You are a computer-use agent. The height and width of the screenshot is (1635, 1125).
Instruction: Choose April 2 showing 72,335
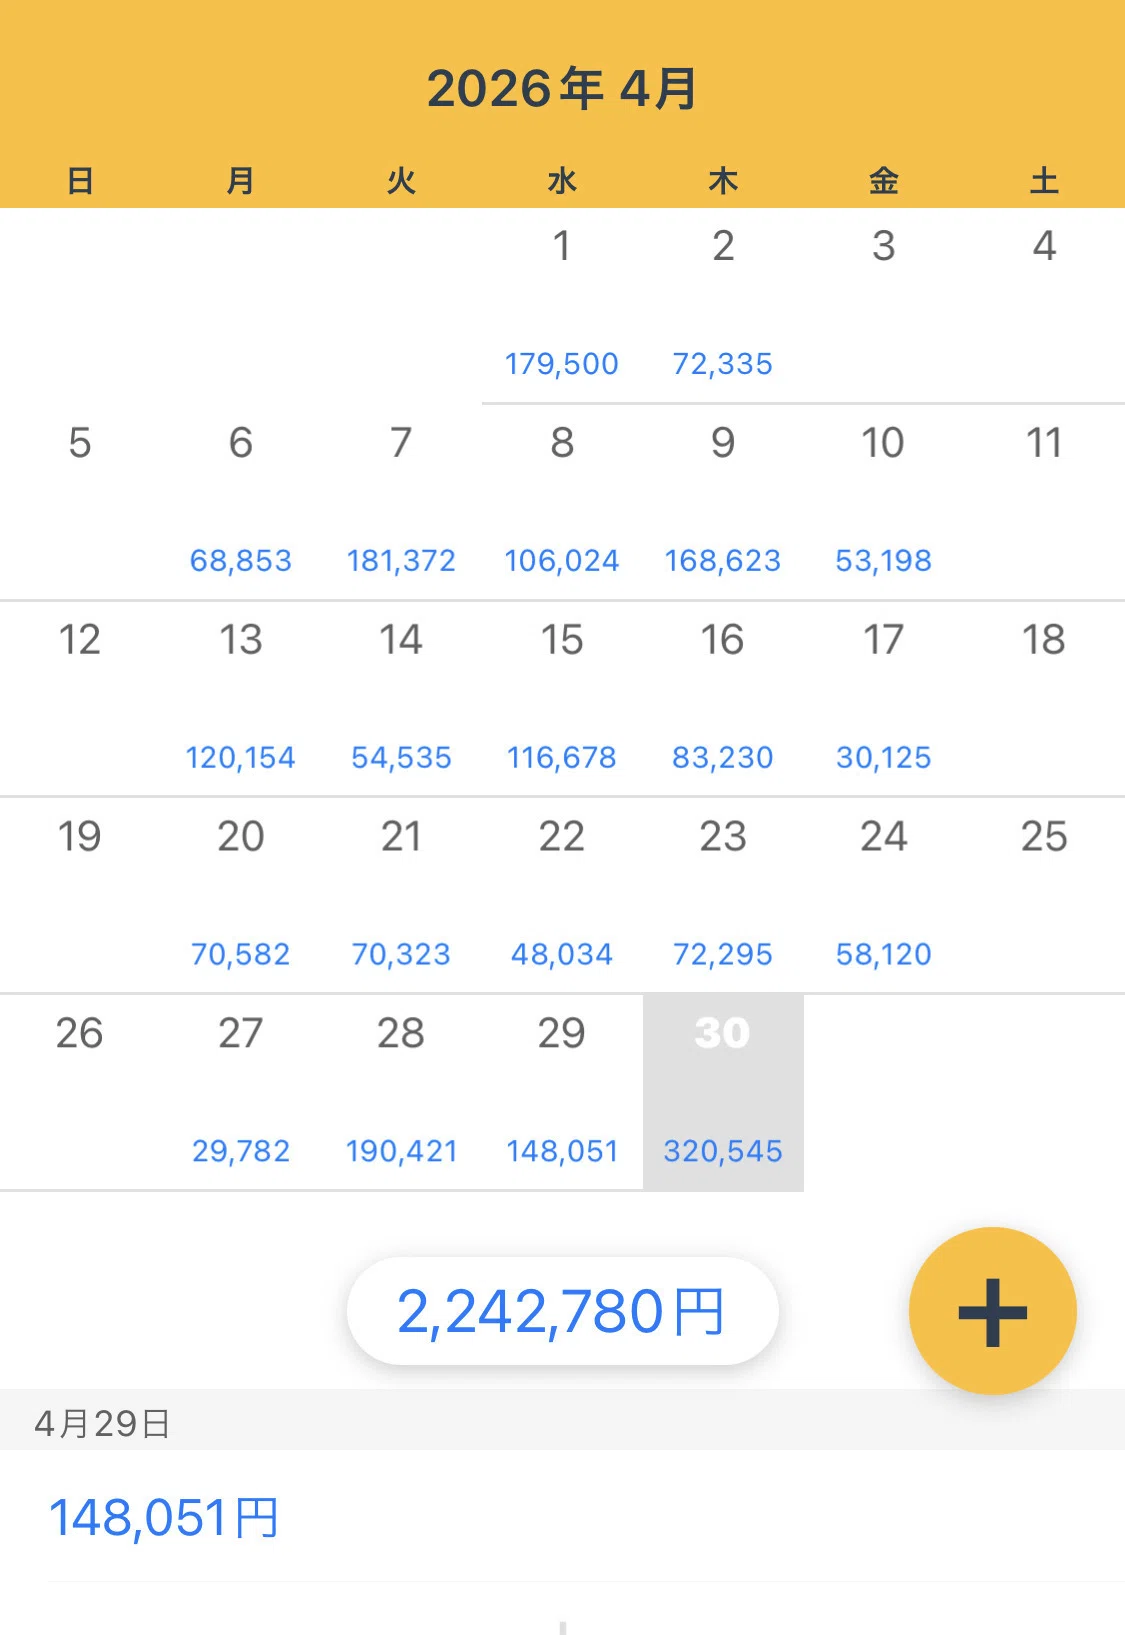[x=723, y=305]
